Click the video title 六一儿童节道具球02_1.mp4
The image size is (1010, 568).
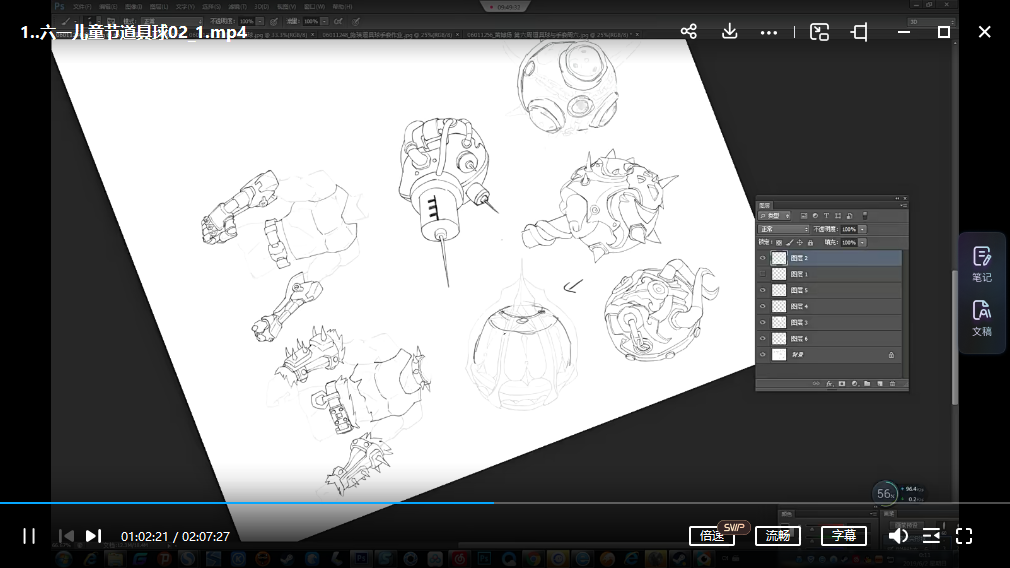(133, 32)
